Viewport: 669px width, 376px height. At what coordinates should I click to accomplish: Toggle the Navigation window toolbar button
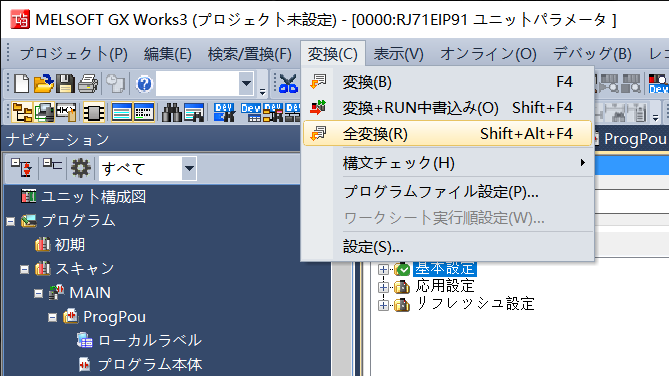[22, 113]
